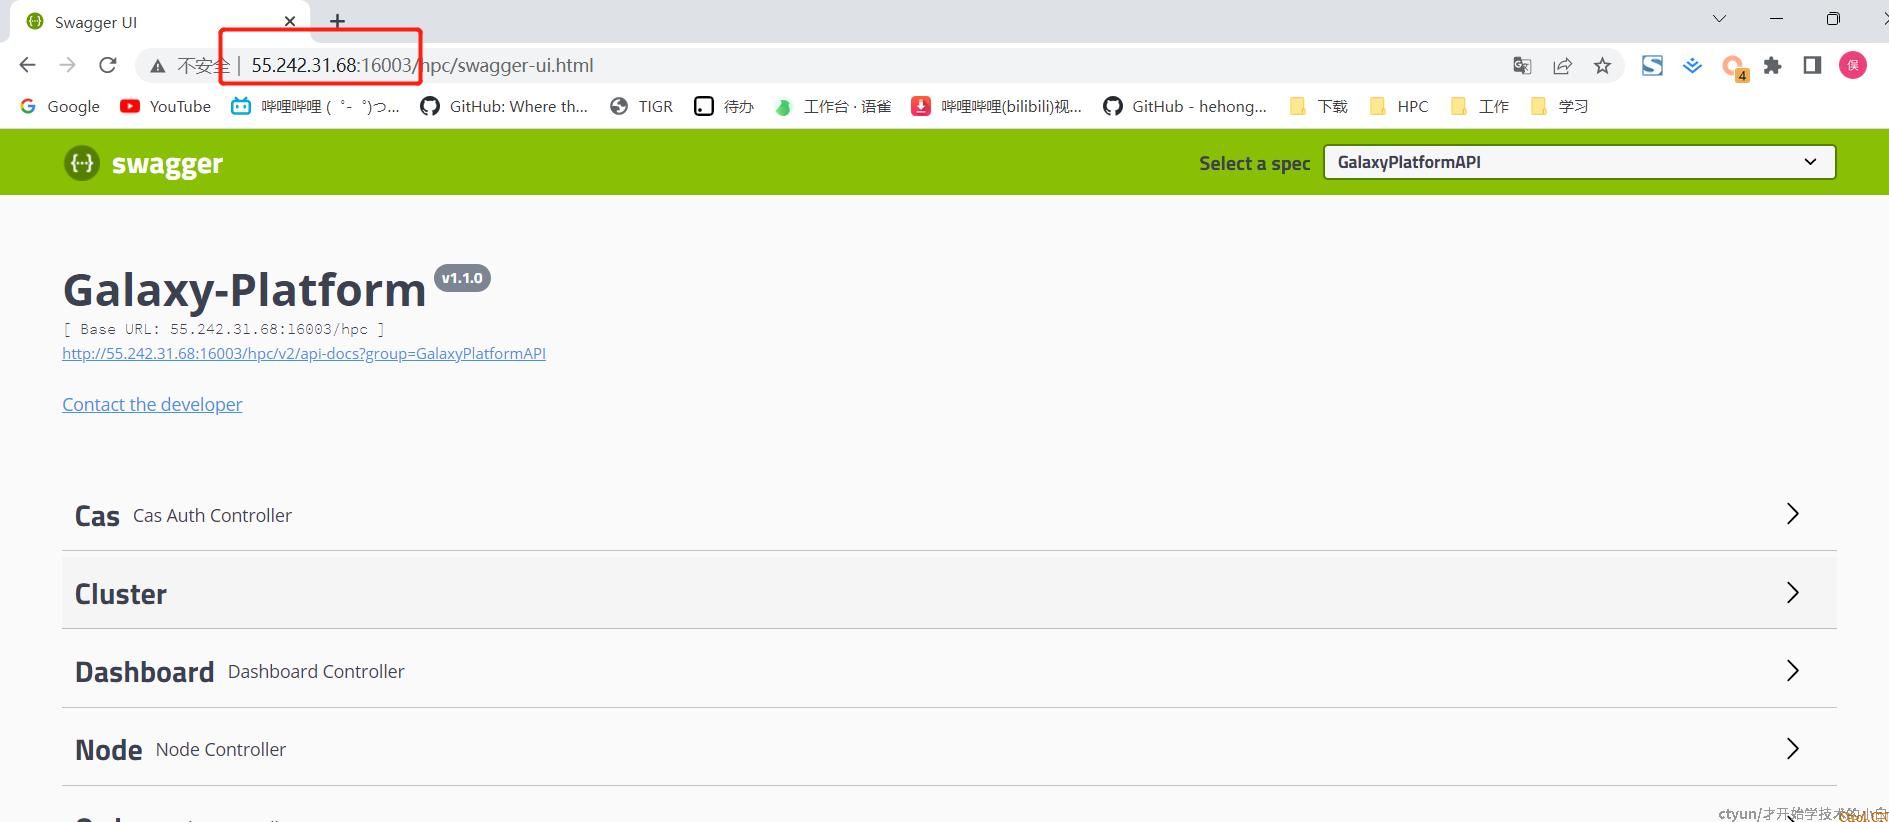
Task: Open the bilibili视... download bookmark
Action: pyautogui.click(x=996, y=106)
